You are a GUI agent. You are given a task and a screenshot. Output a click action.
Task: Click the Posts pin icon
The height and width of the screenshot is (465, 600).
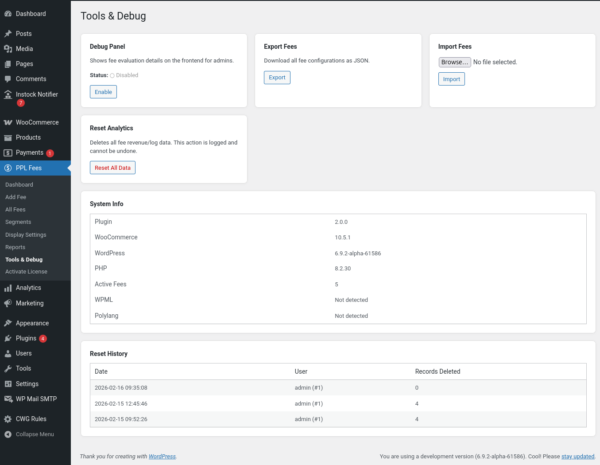click(x=8, y=34)
